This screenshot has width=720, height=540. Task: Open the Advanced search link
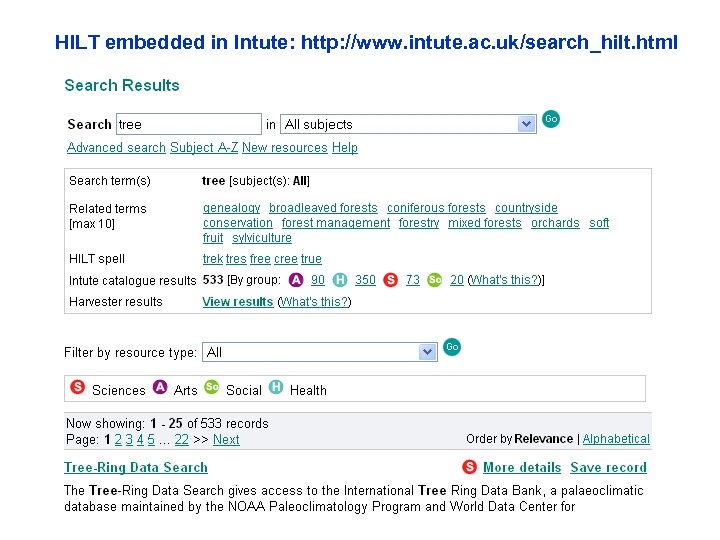(116, 148)
